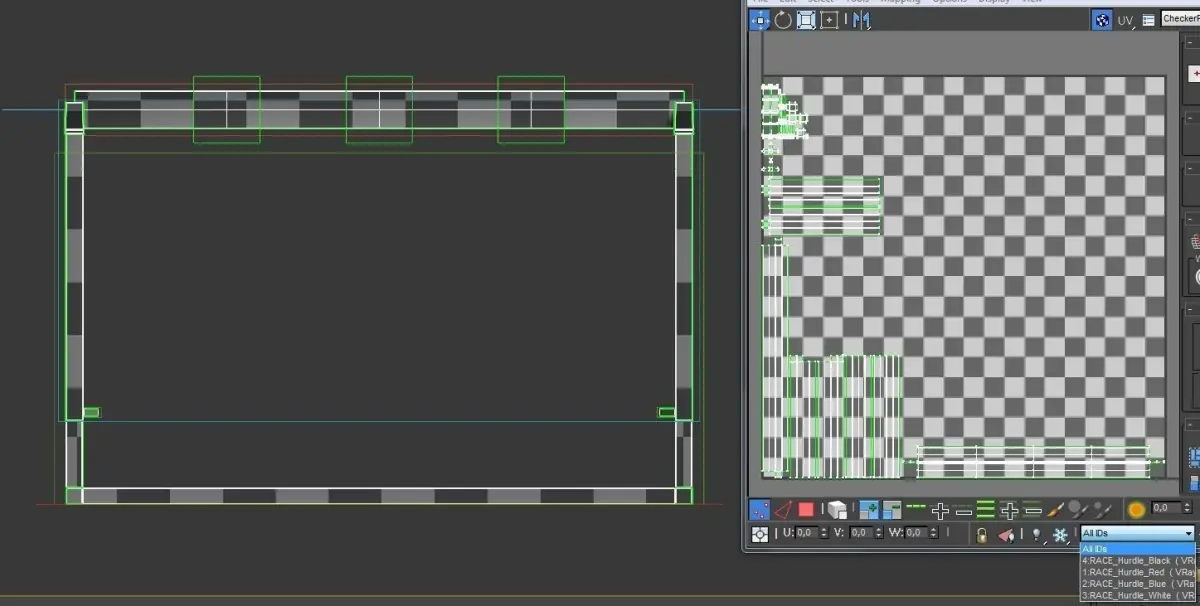The width and height of the screenshot is (1200, 606).
Task: Click the Mirror Horizontal tool
Action: (861, 20)
